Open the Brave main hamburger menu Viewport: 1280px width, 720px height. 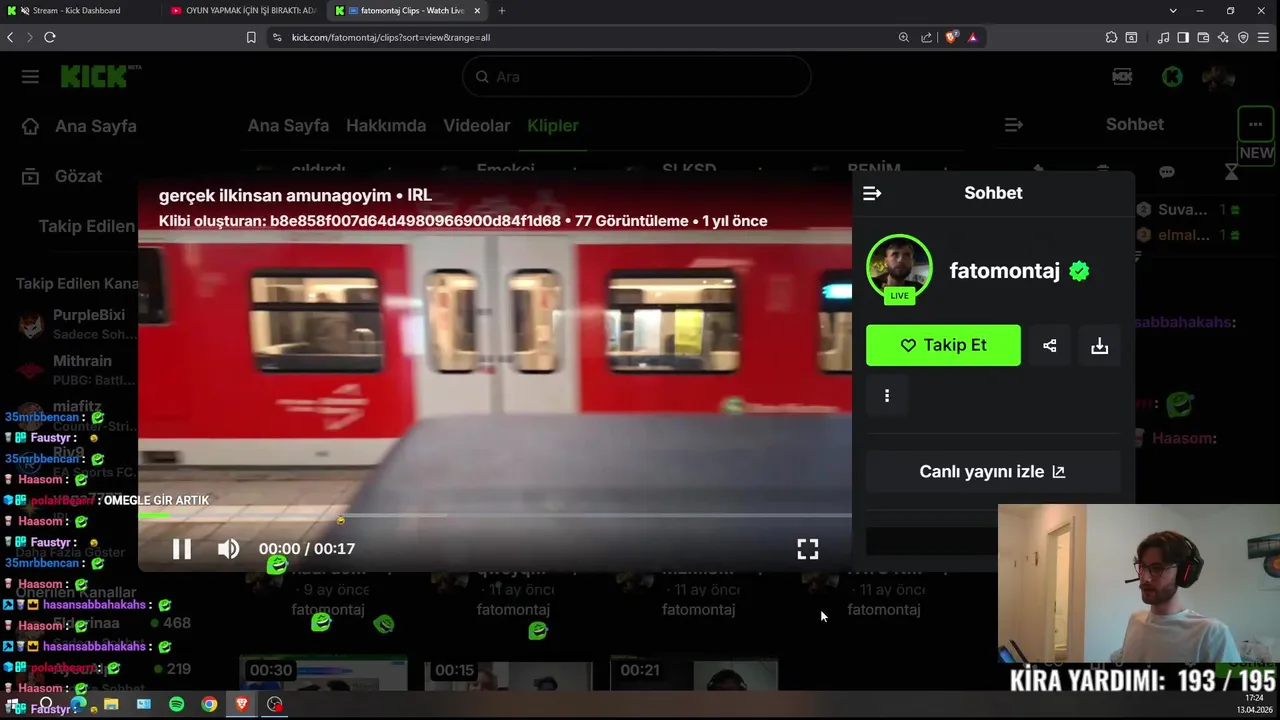1265,37
